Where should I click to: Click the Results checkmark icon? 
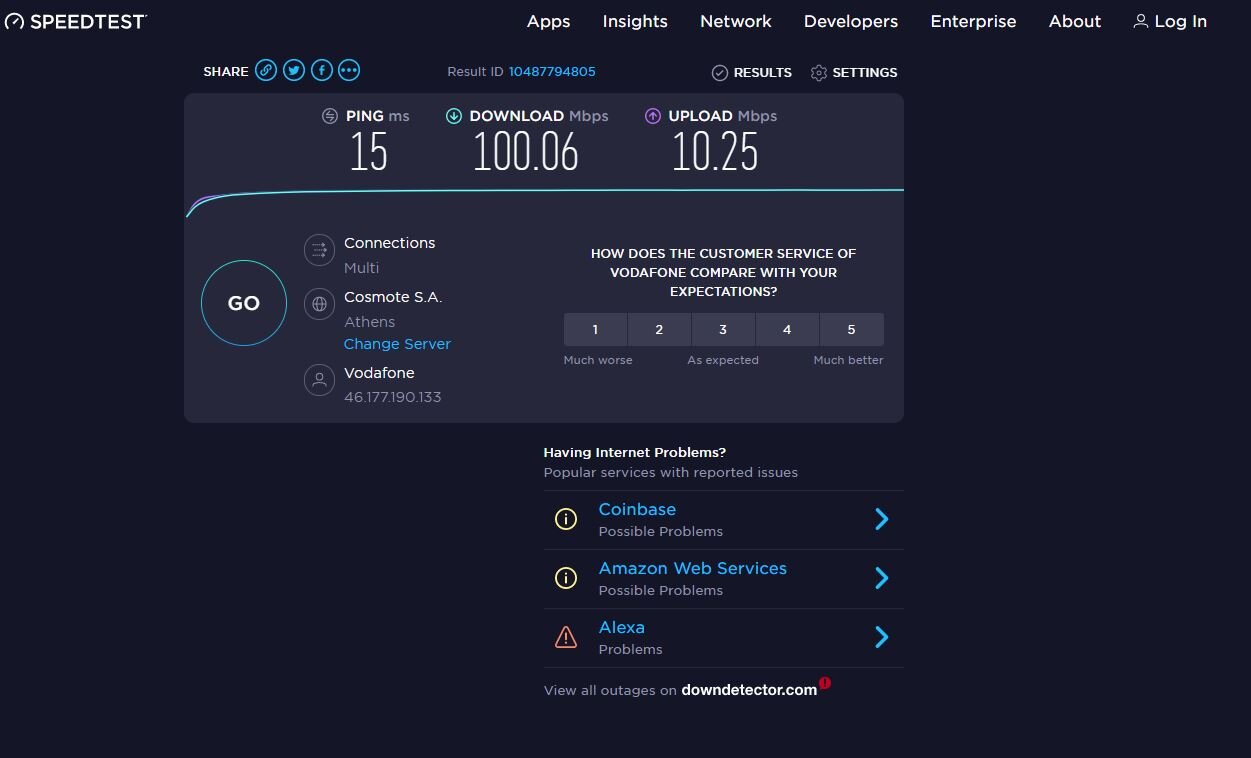point(719,73)
